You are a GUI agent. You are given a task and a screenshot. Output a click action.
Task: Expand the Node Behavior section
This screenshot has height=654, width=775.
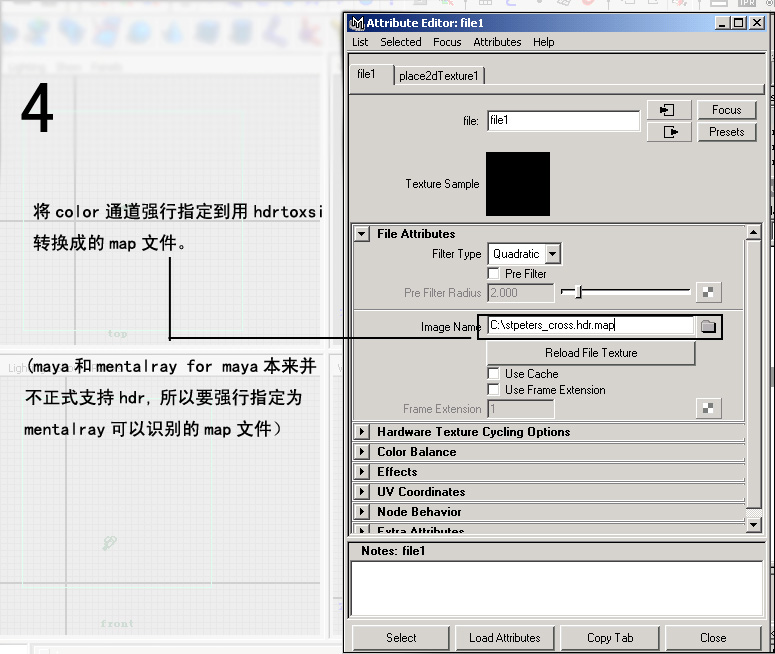(x=362, y=512)
